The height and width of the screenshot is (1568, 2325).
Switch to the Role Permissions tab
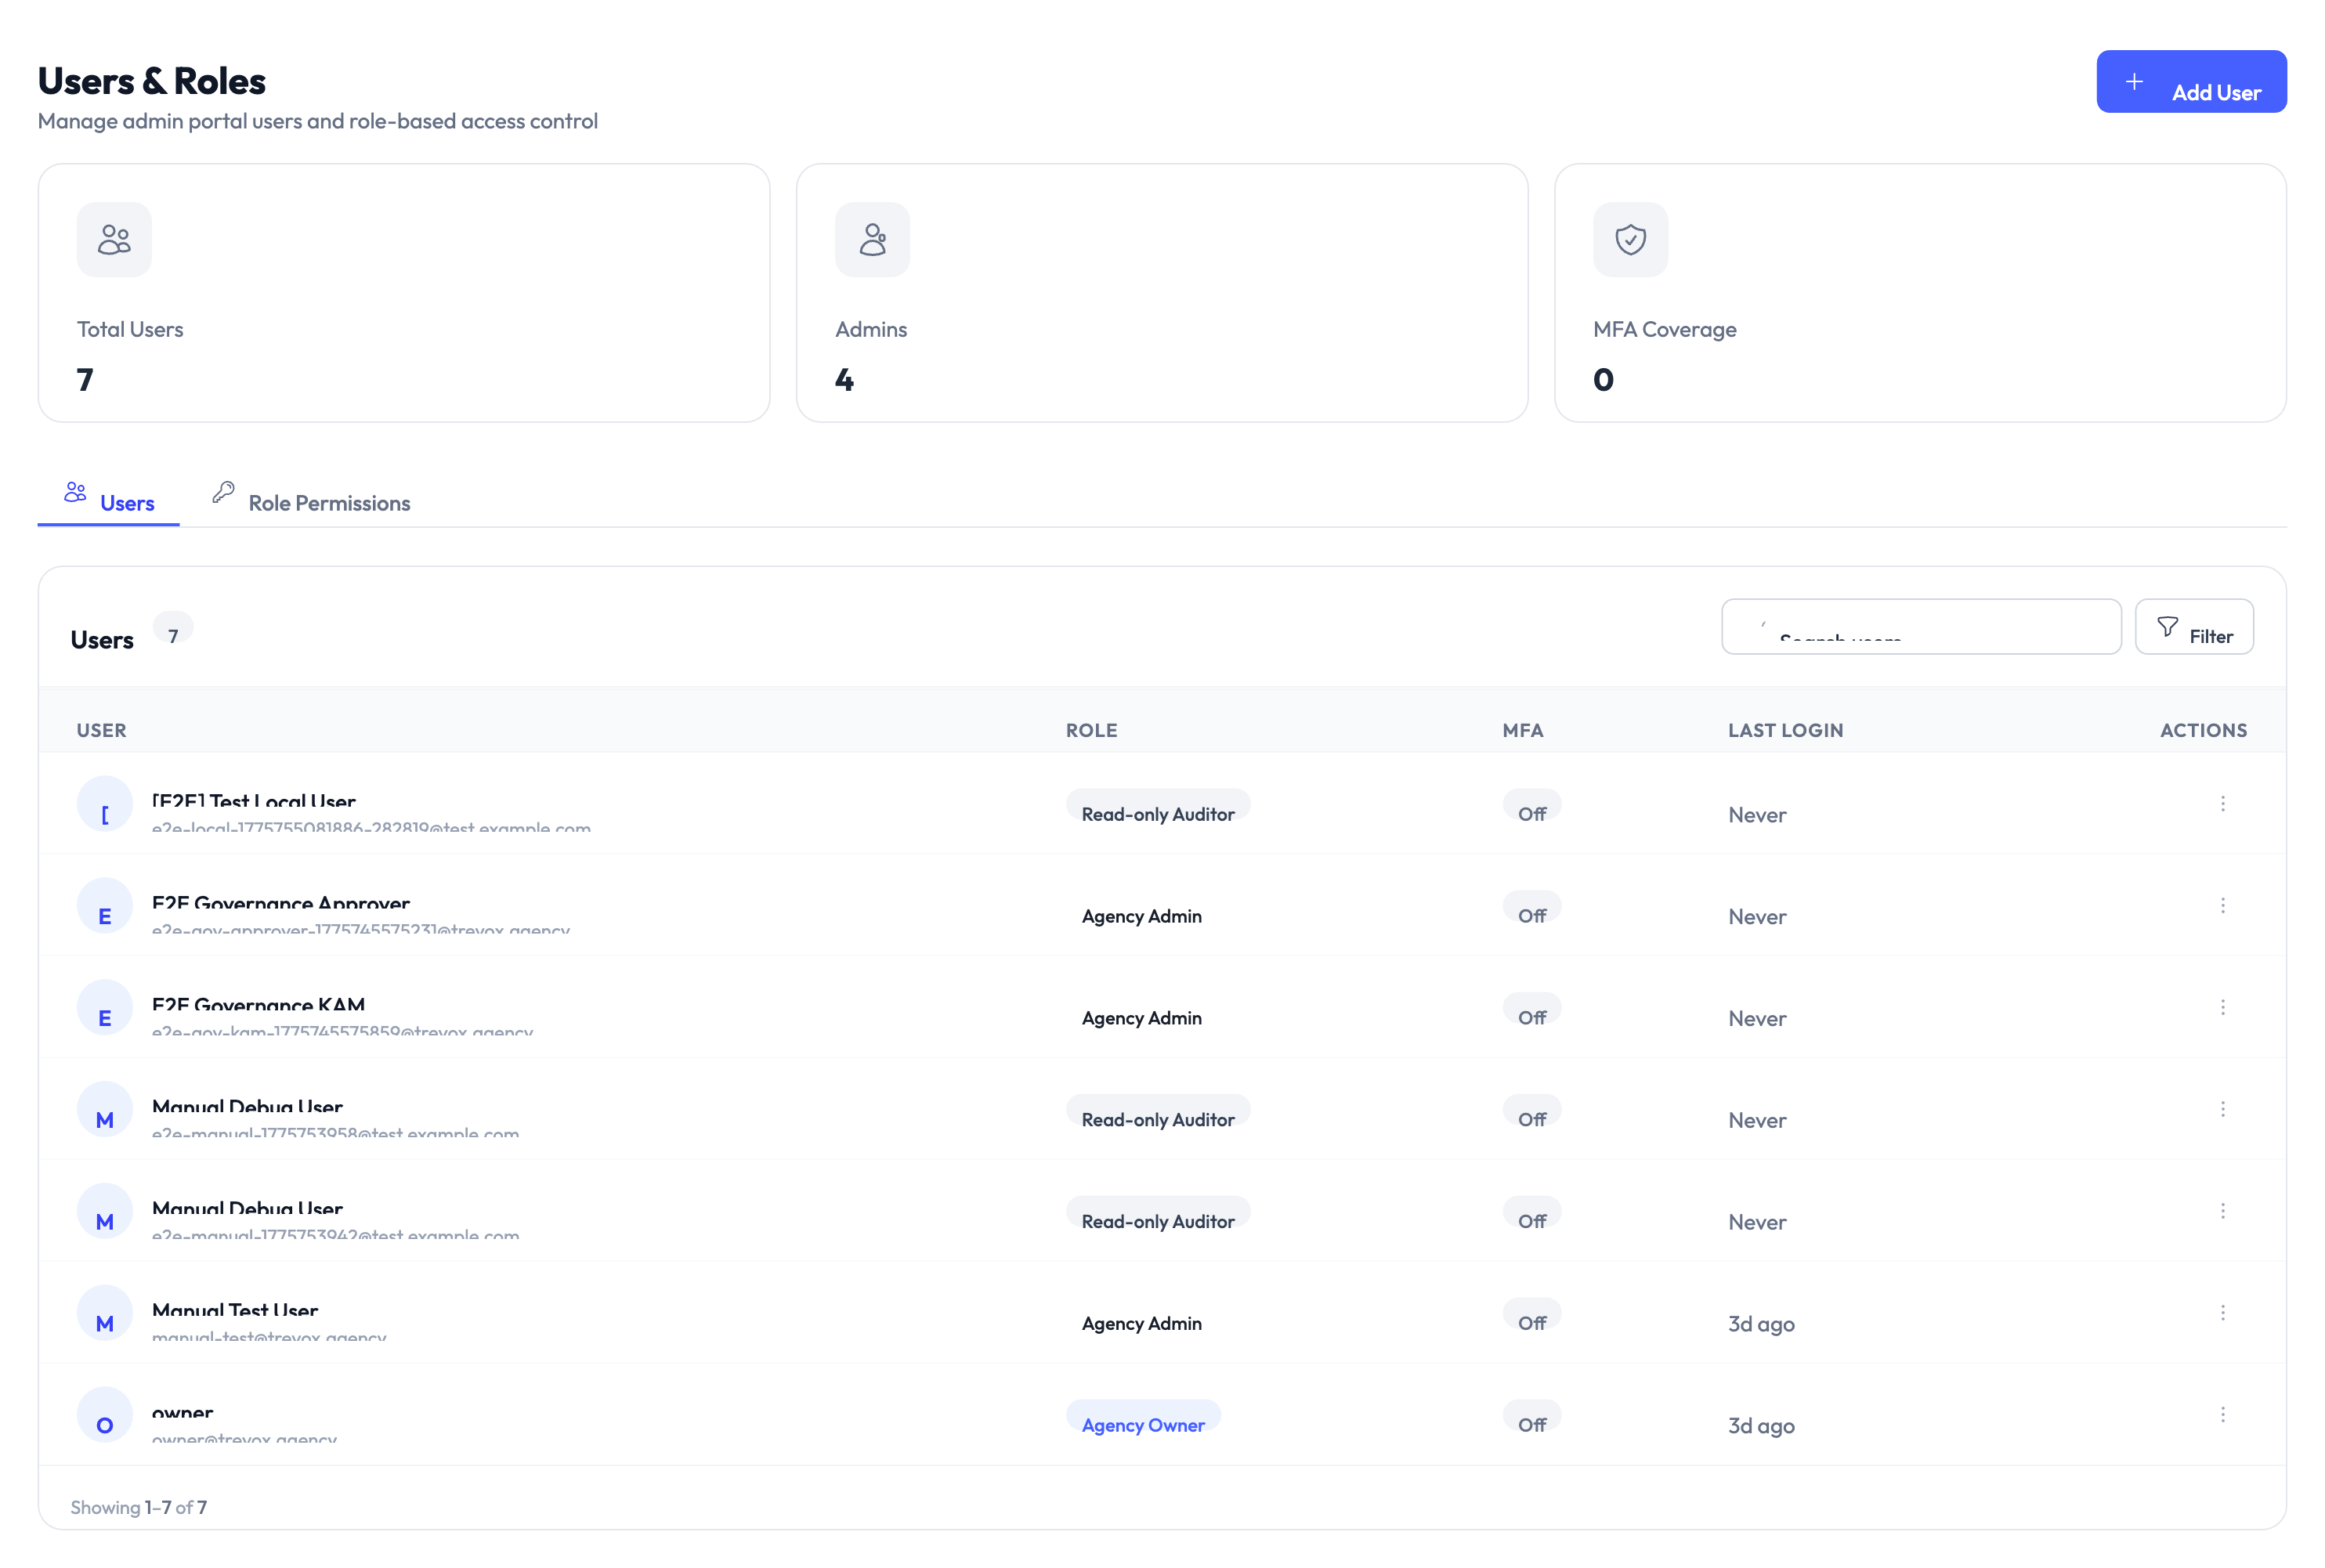click(329, 502)
